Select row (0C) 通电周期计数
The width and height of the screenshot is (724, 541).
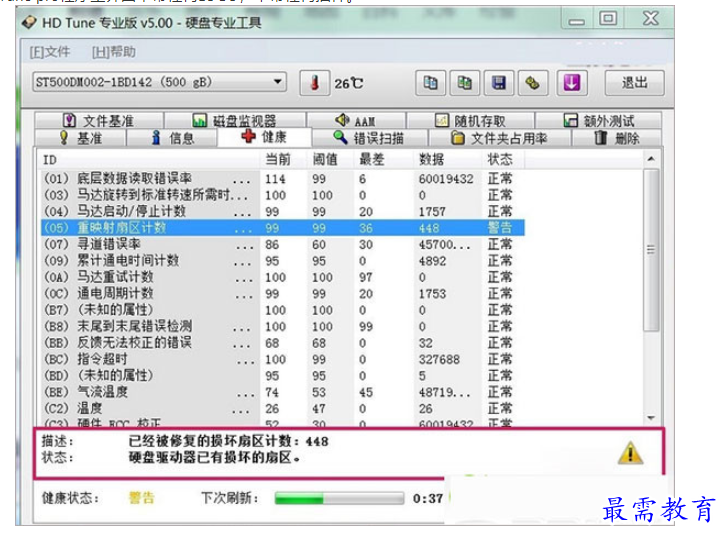click(283, 294)
